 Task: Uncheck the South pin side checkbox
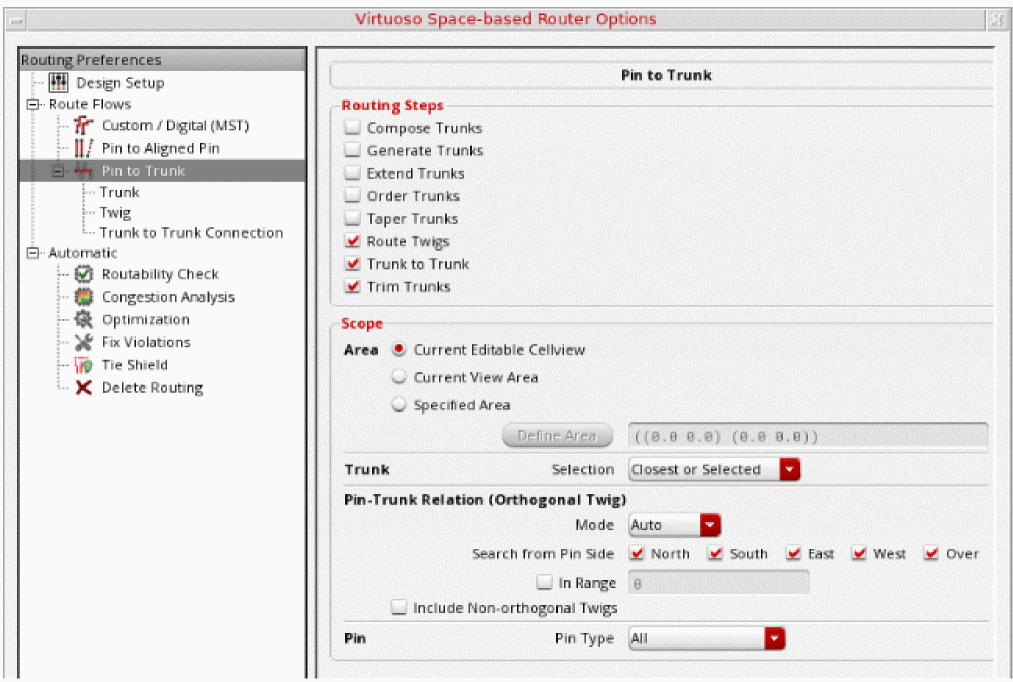tap(715, 553)
